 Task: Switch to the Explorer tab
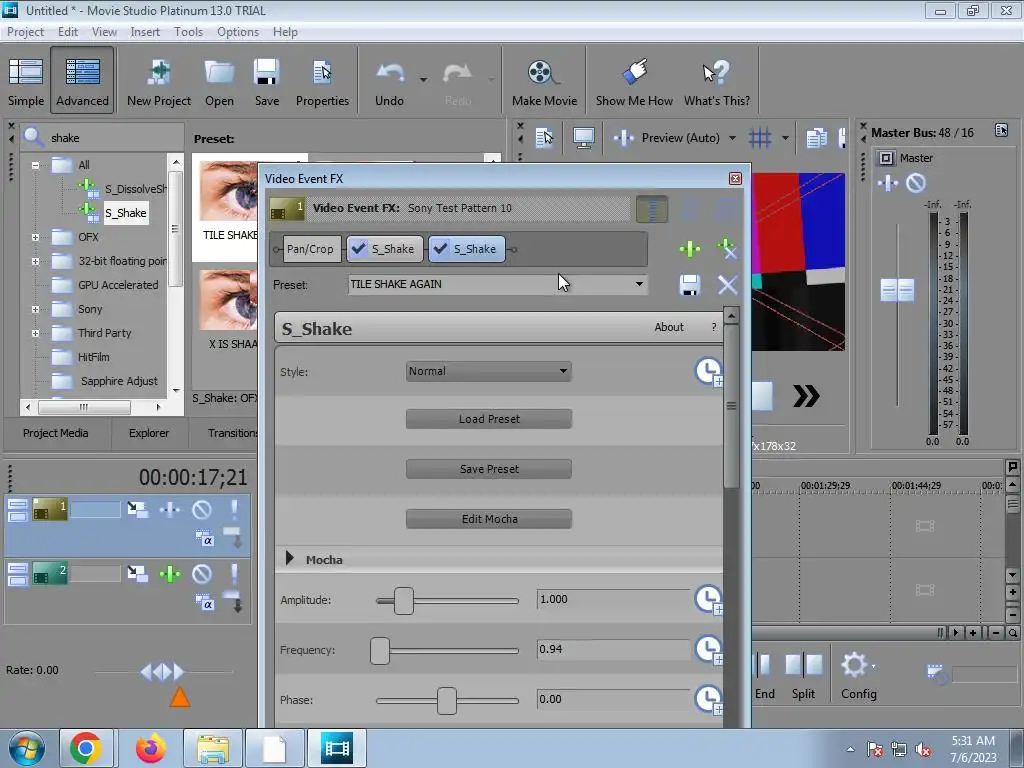[149, 433]
